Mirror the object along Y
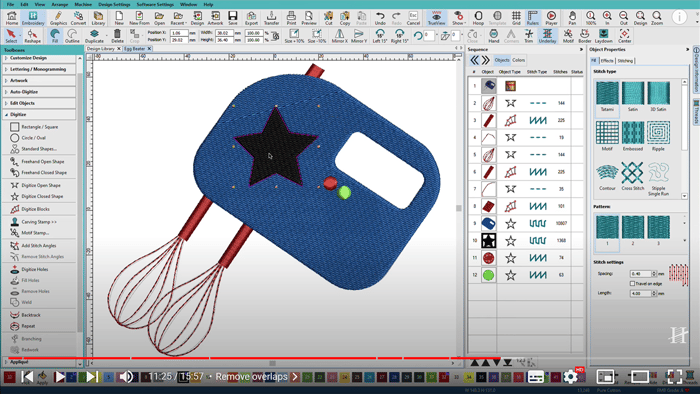This screenshot has height=394, width=700. click(x=358, y=36)
